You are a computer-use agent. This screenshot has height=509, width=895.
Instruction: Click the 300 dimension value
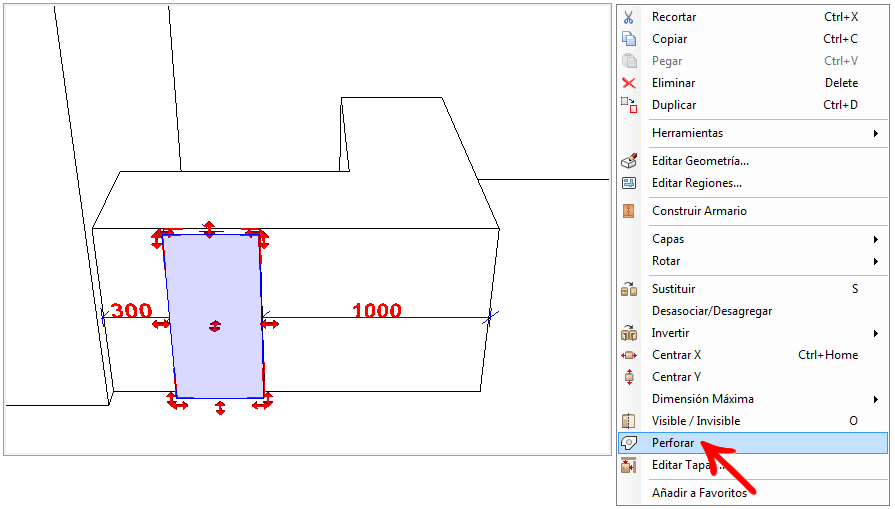[x=131, y=310]
